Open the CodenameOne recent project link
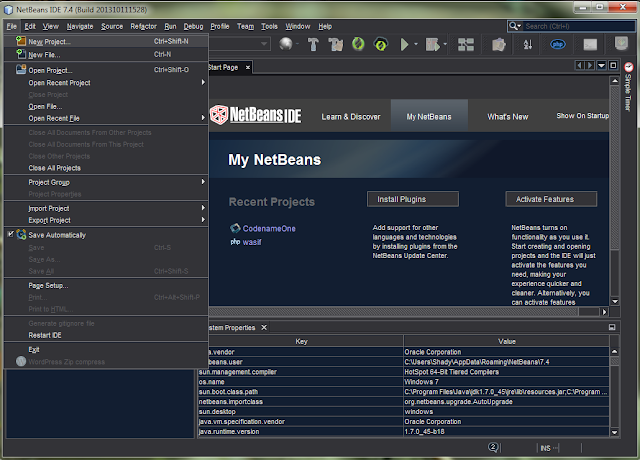Screen dimensions: 640x460 pyautogui.click(x=269, y=229)
